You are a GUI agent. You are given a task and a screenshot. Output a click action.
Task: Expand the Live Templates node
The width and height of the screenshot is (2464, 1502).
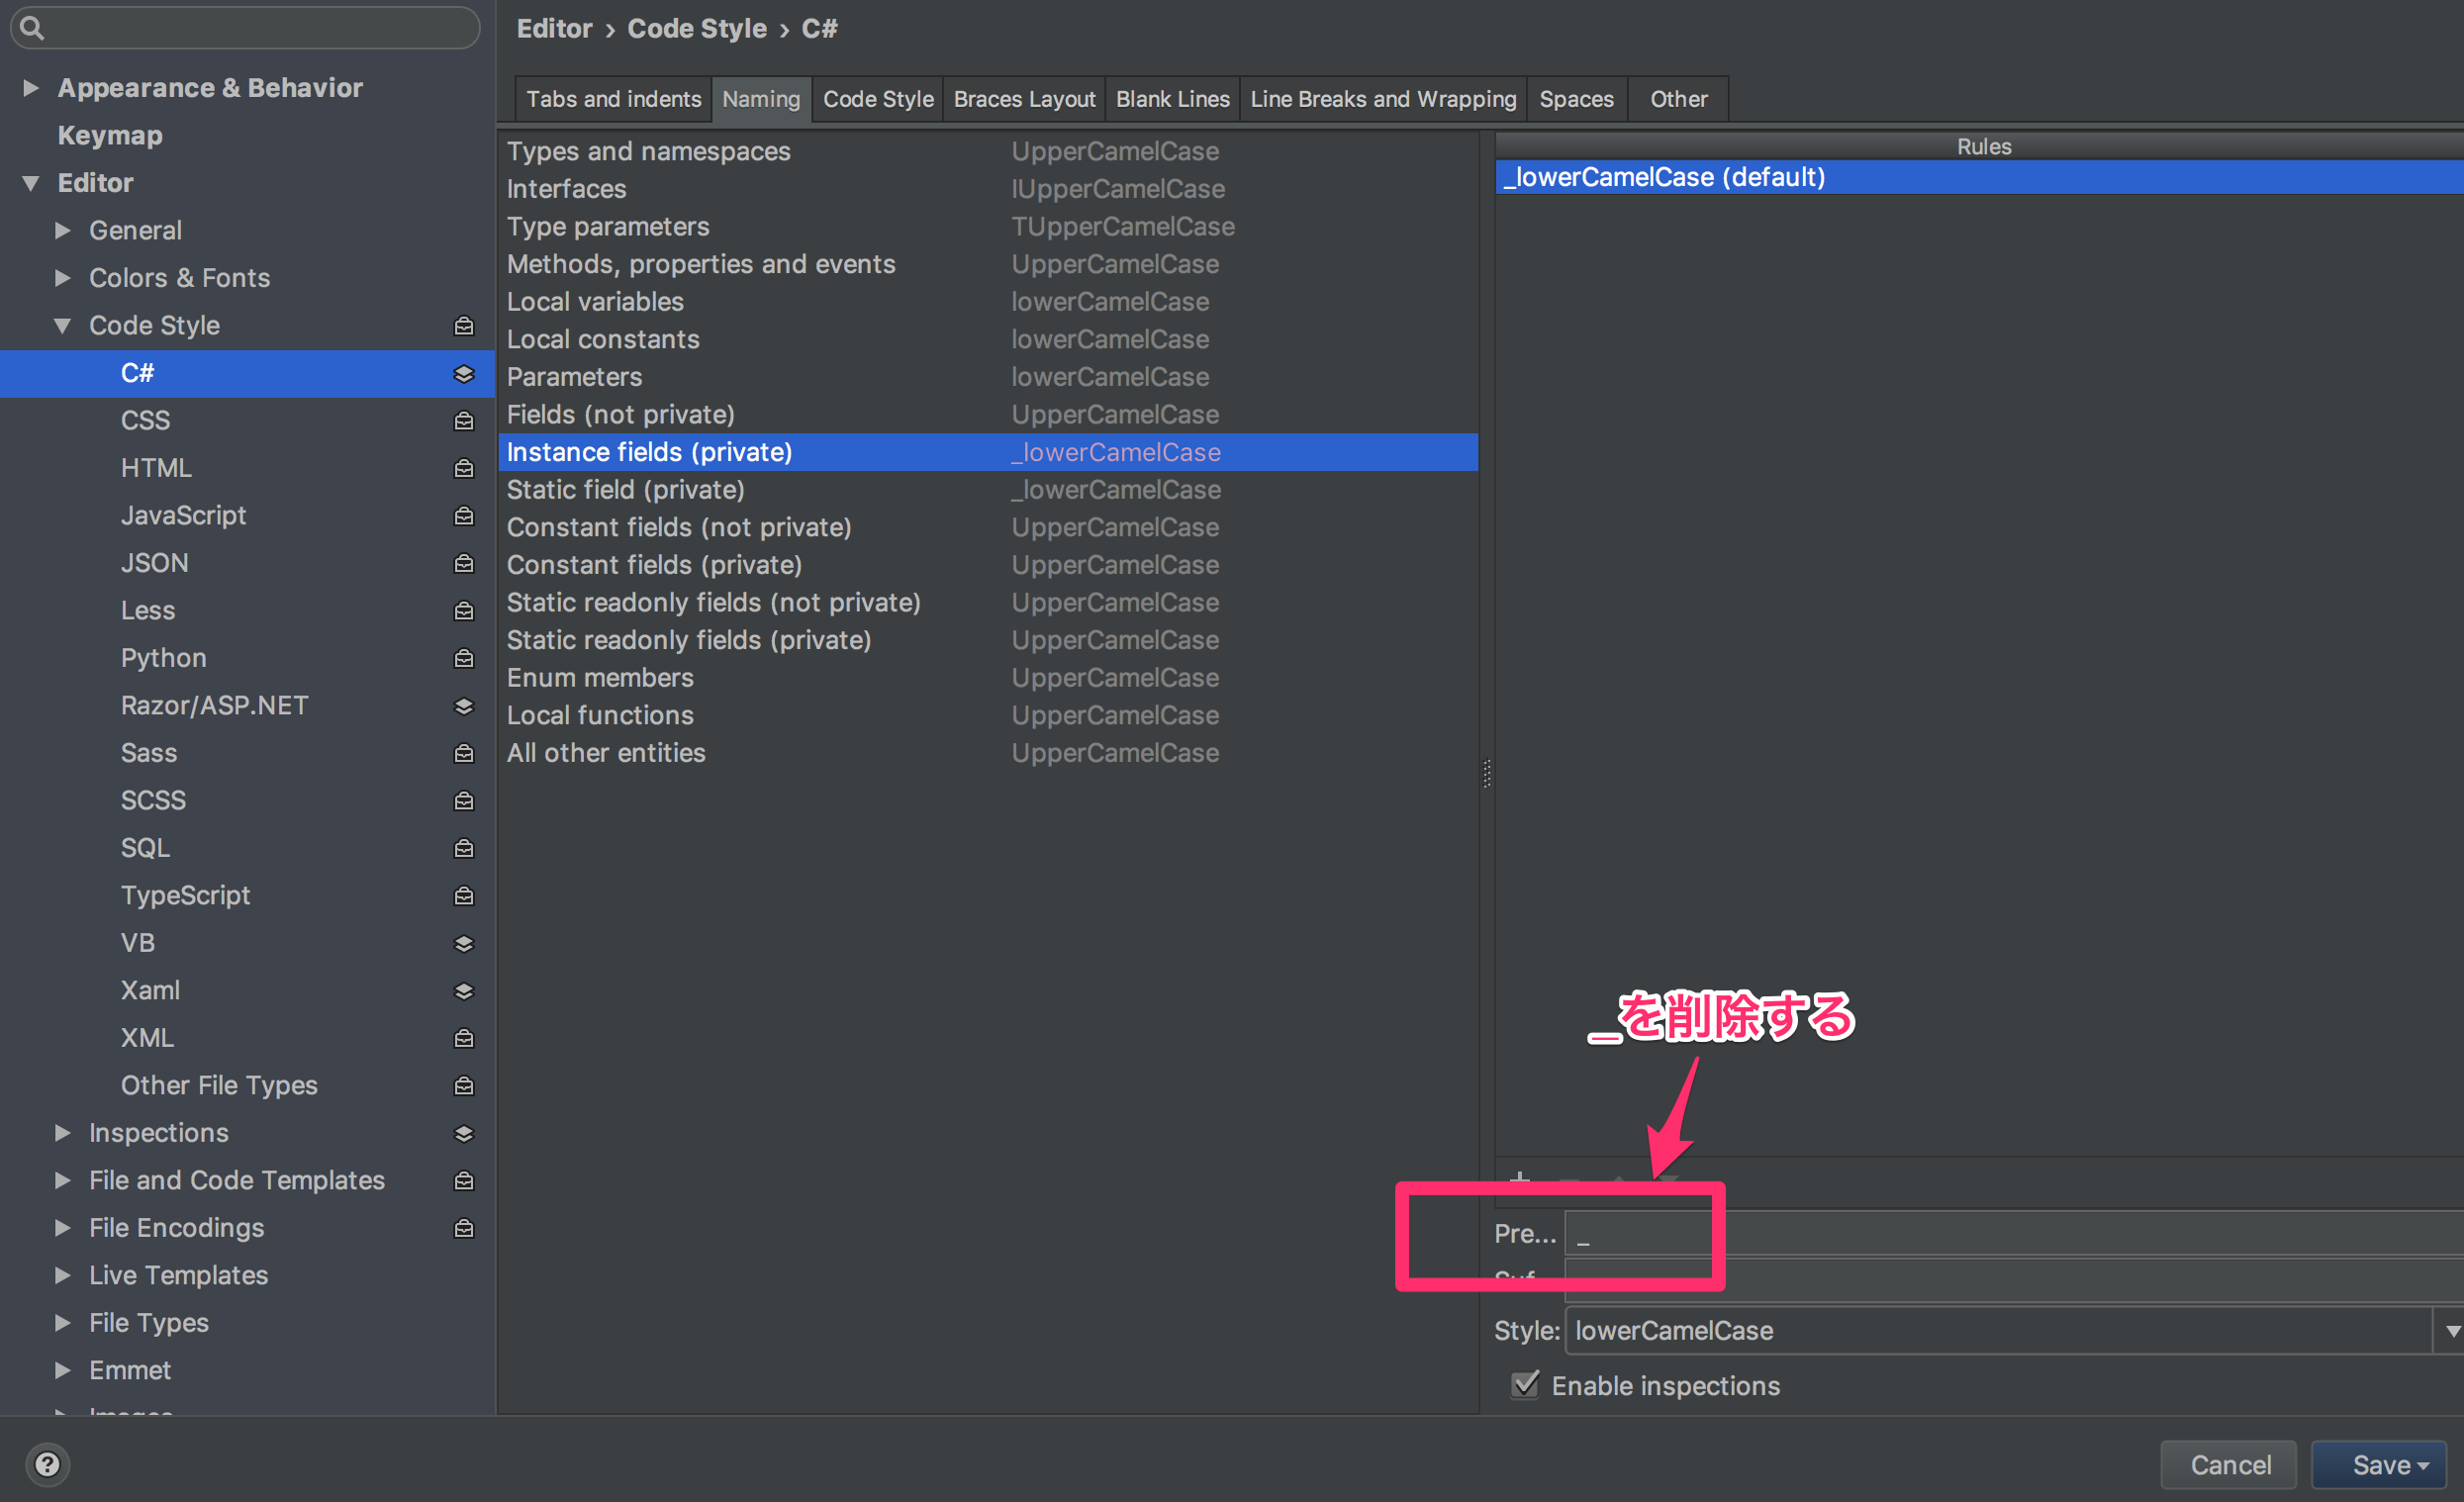(x=63, y=1276)
